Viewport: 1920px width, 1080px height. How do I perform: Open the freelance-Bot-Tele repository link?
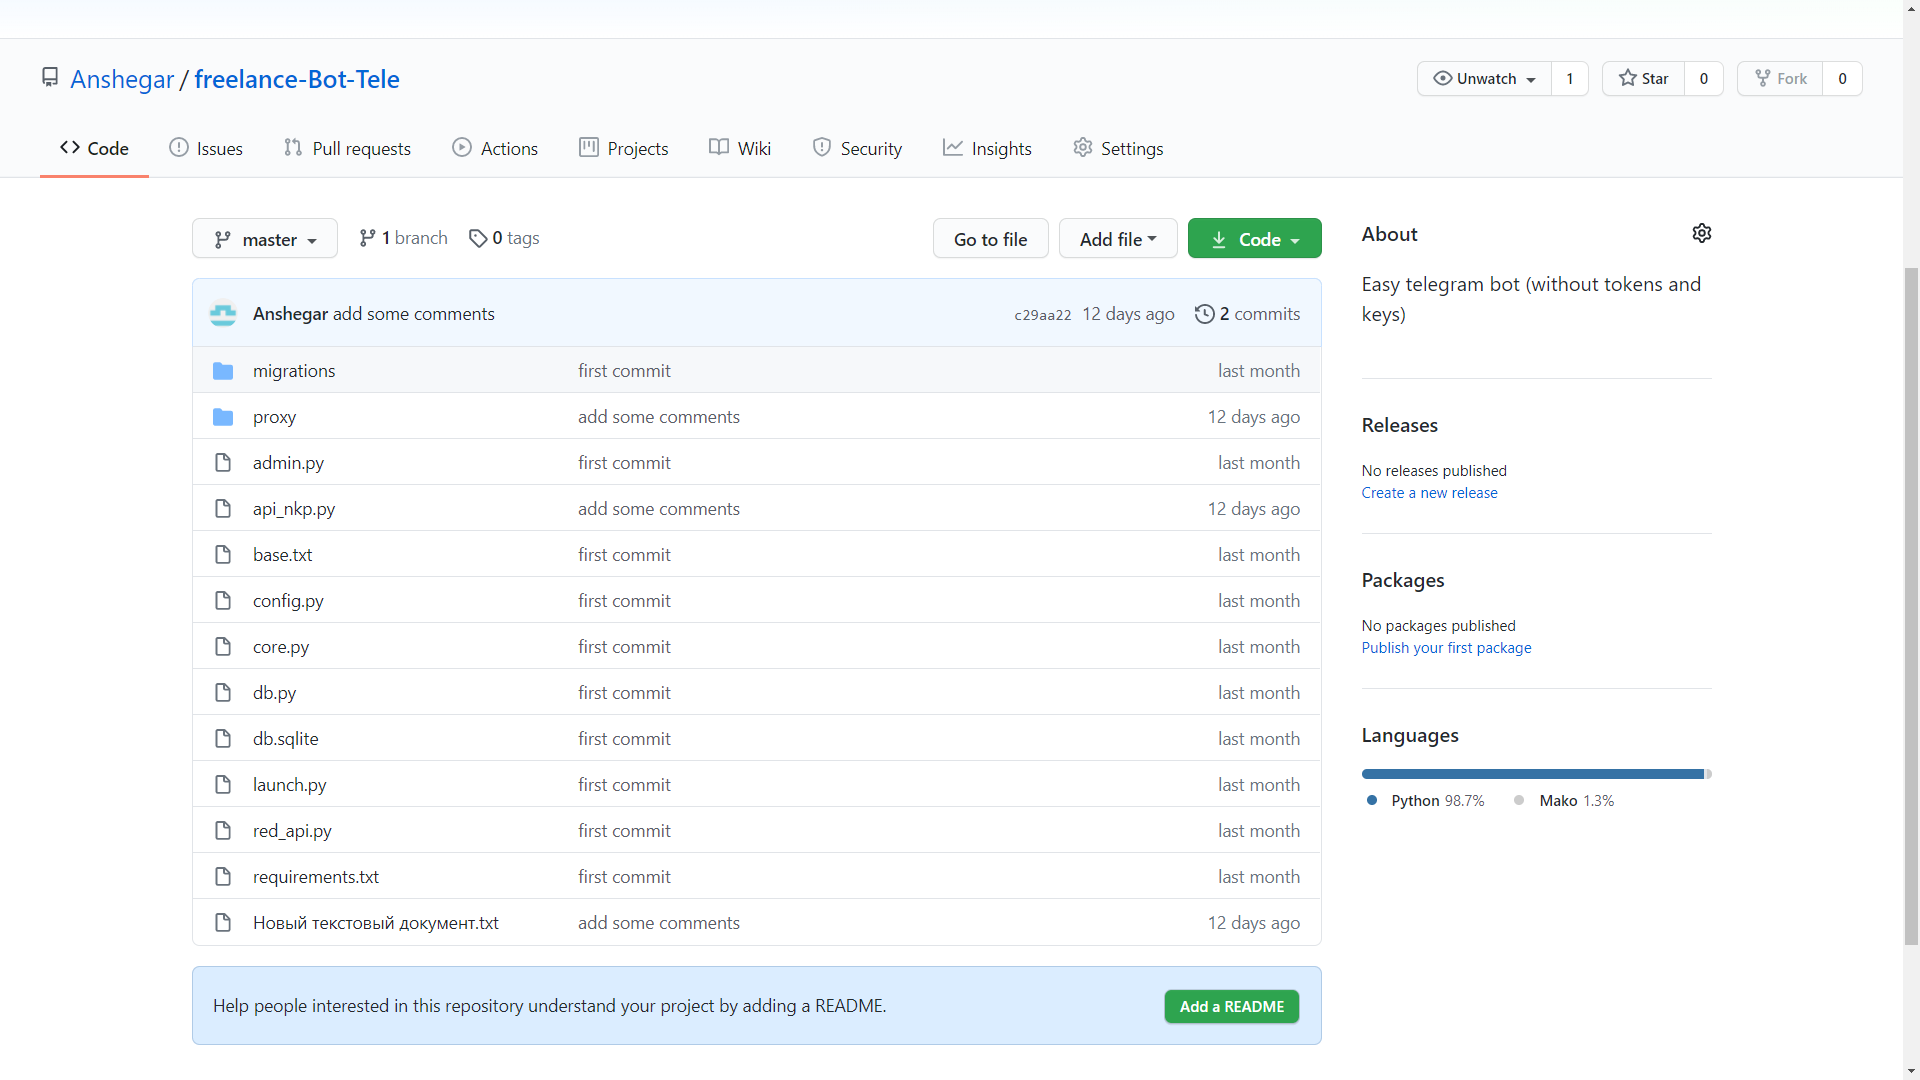tap(297, 79)
